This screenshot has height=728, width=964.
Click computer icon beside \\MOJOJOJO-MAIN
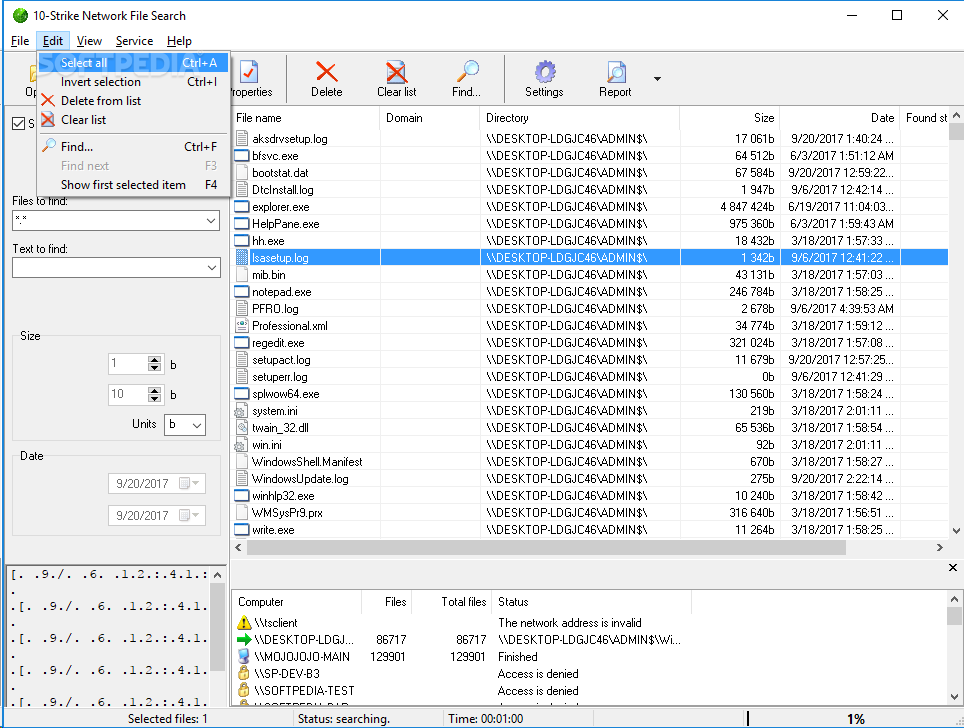244,657
